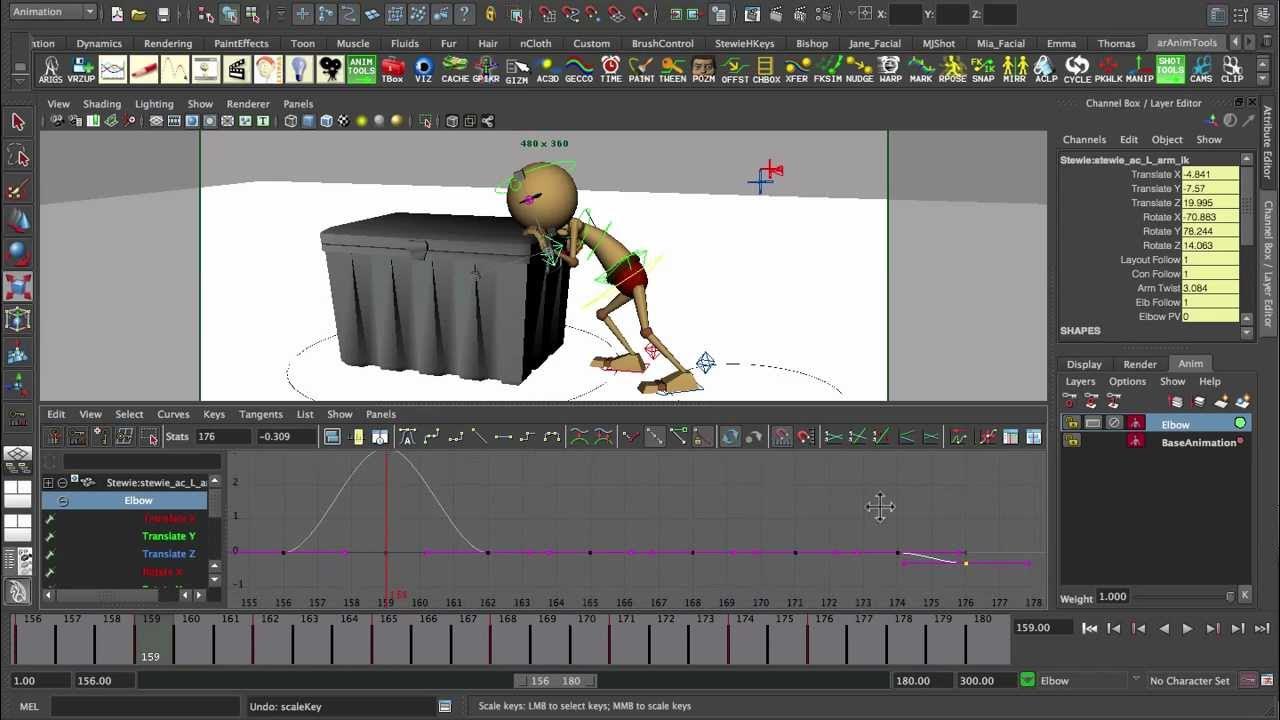Open the MIRR mirror pose tool
This screenshot has height=720, width=1280.
pos(1014,69)
